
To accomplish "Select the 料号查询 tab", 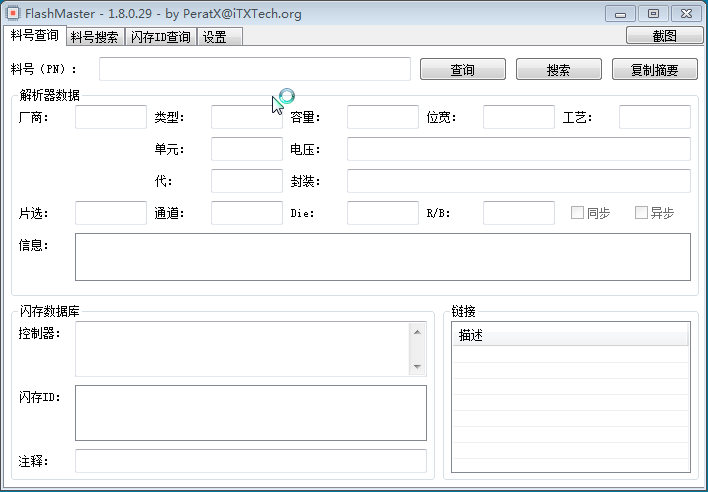I will tap(35, 36).
